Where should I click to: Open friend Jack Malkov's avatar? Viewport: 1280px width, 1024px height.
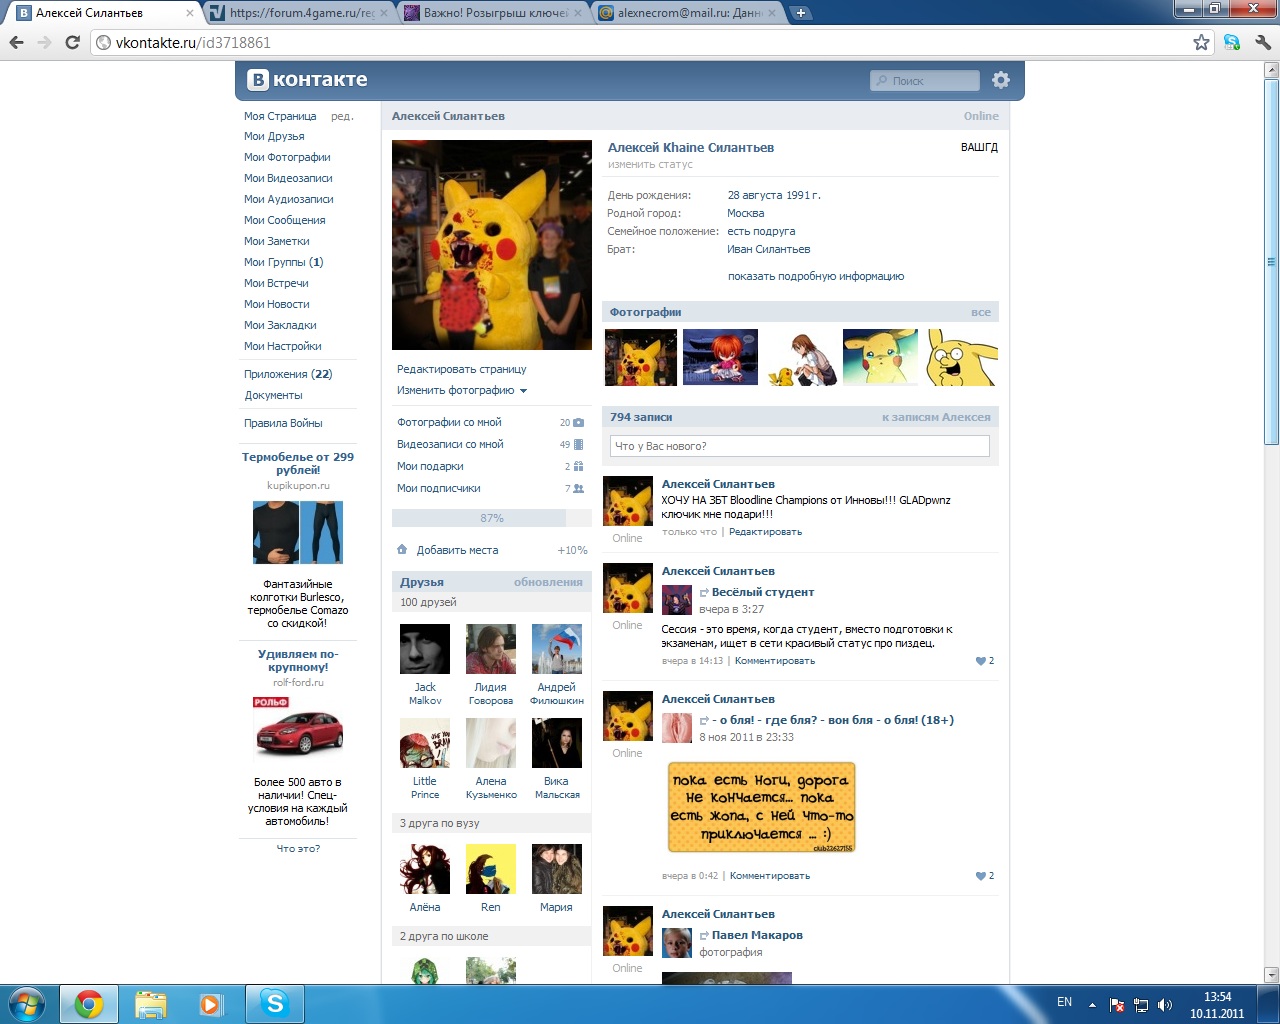coord(425,649)
